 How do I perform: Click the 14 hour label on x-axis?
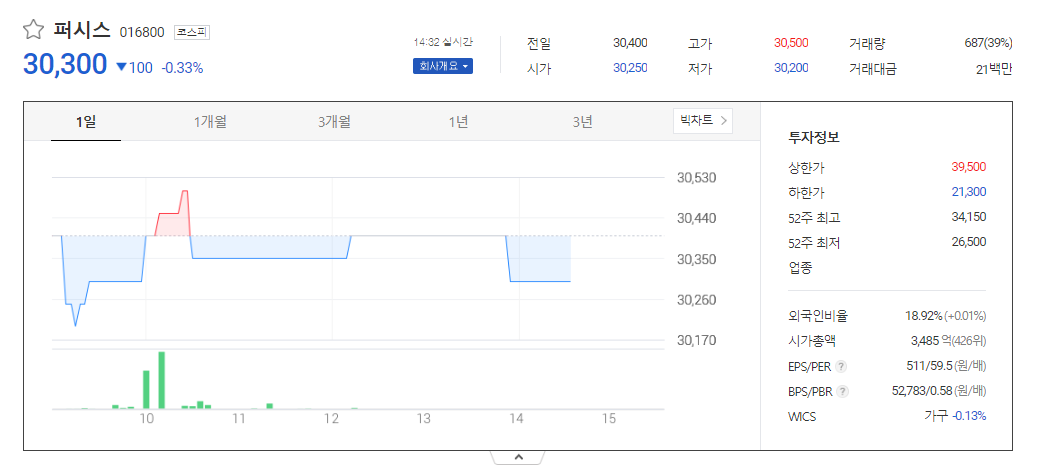(x=516, y=419)
